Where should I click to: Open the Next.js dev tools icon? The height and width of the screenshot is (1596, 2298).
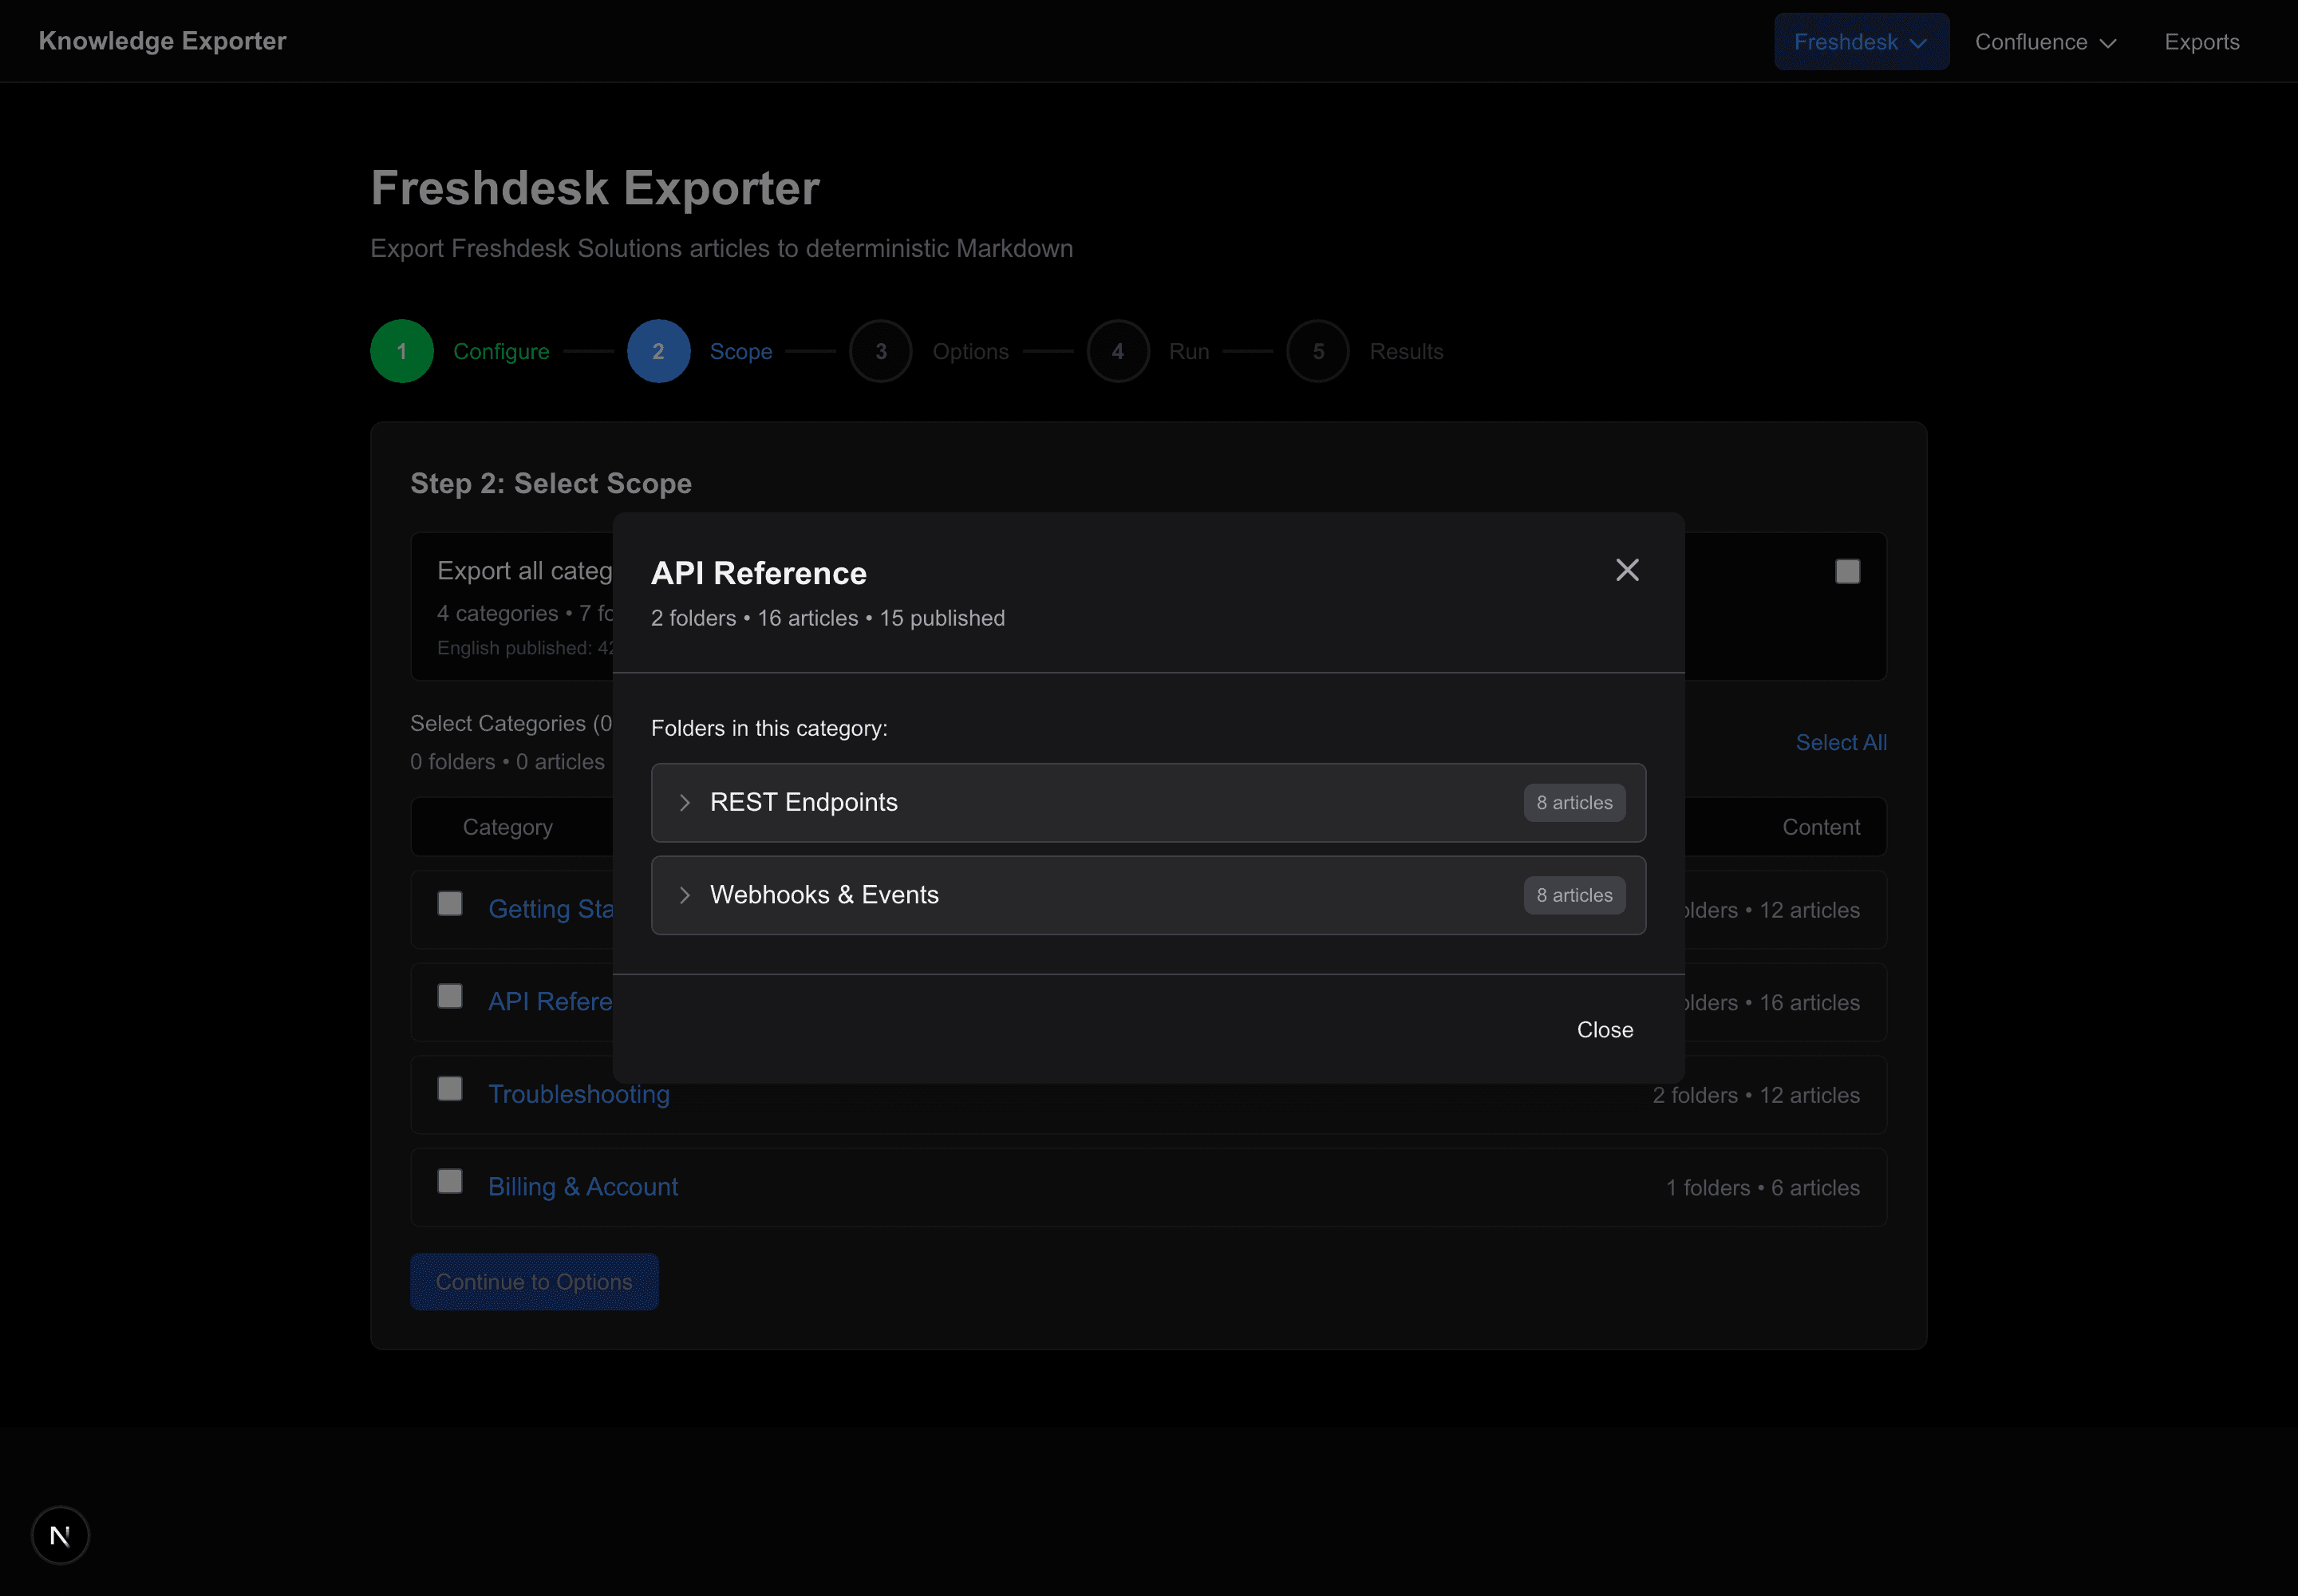(x=60, y=1535)
